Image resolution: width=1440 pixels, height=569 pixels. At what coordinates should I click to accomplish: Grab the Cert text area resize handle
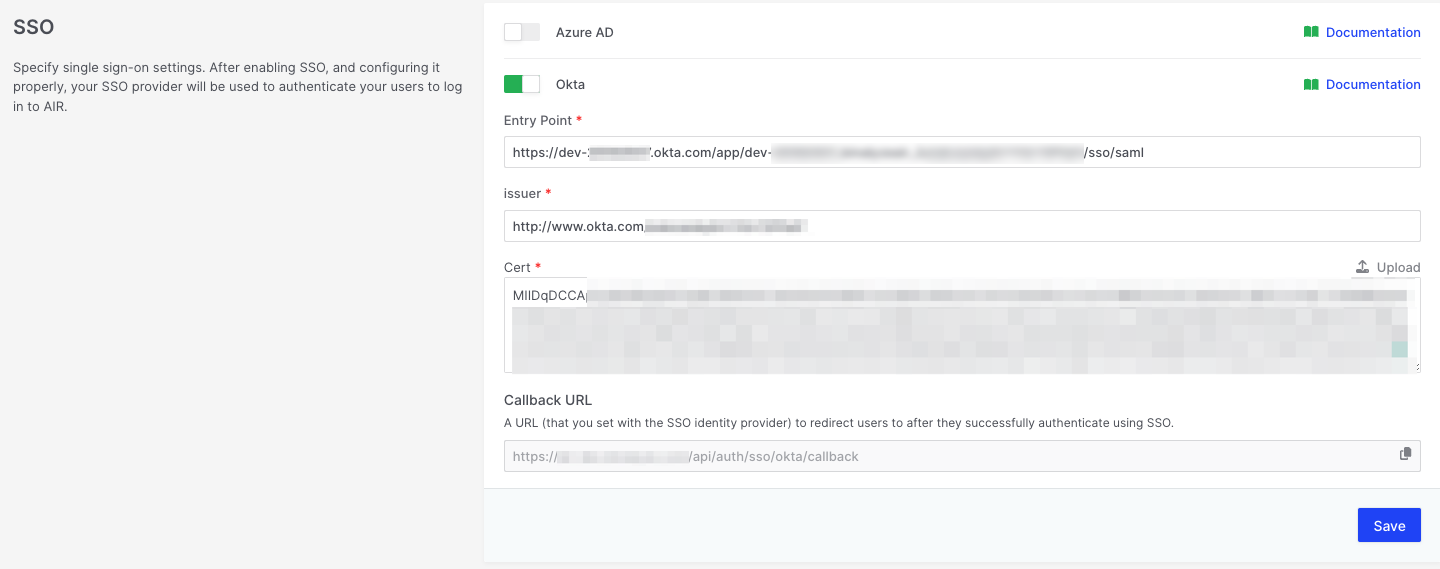coord(1416,368)
